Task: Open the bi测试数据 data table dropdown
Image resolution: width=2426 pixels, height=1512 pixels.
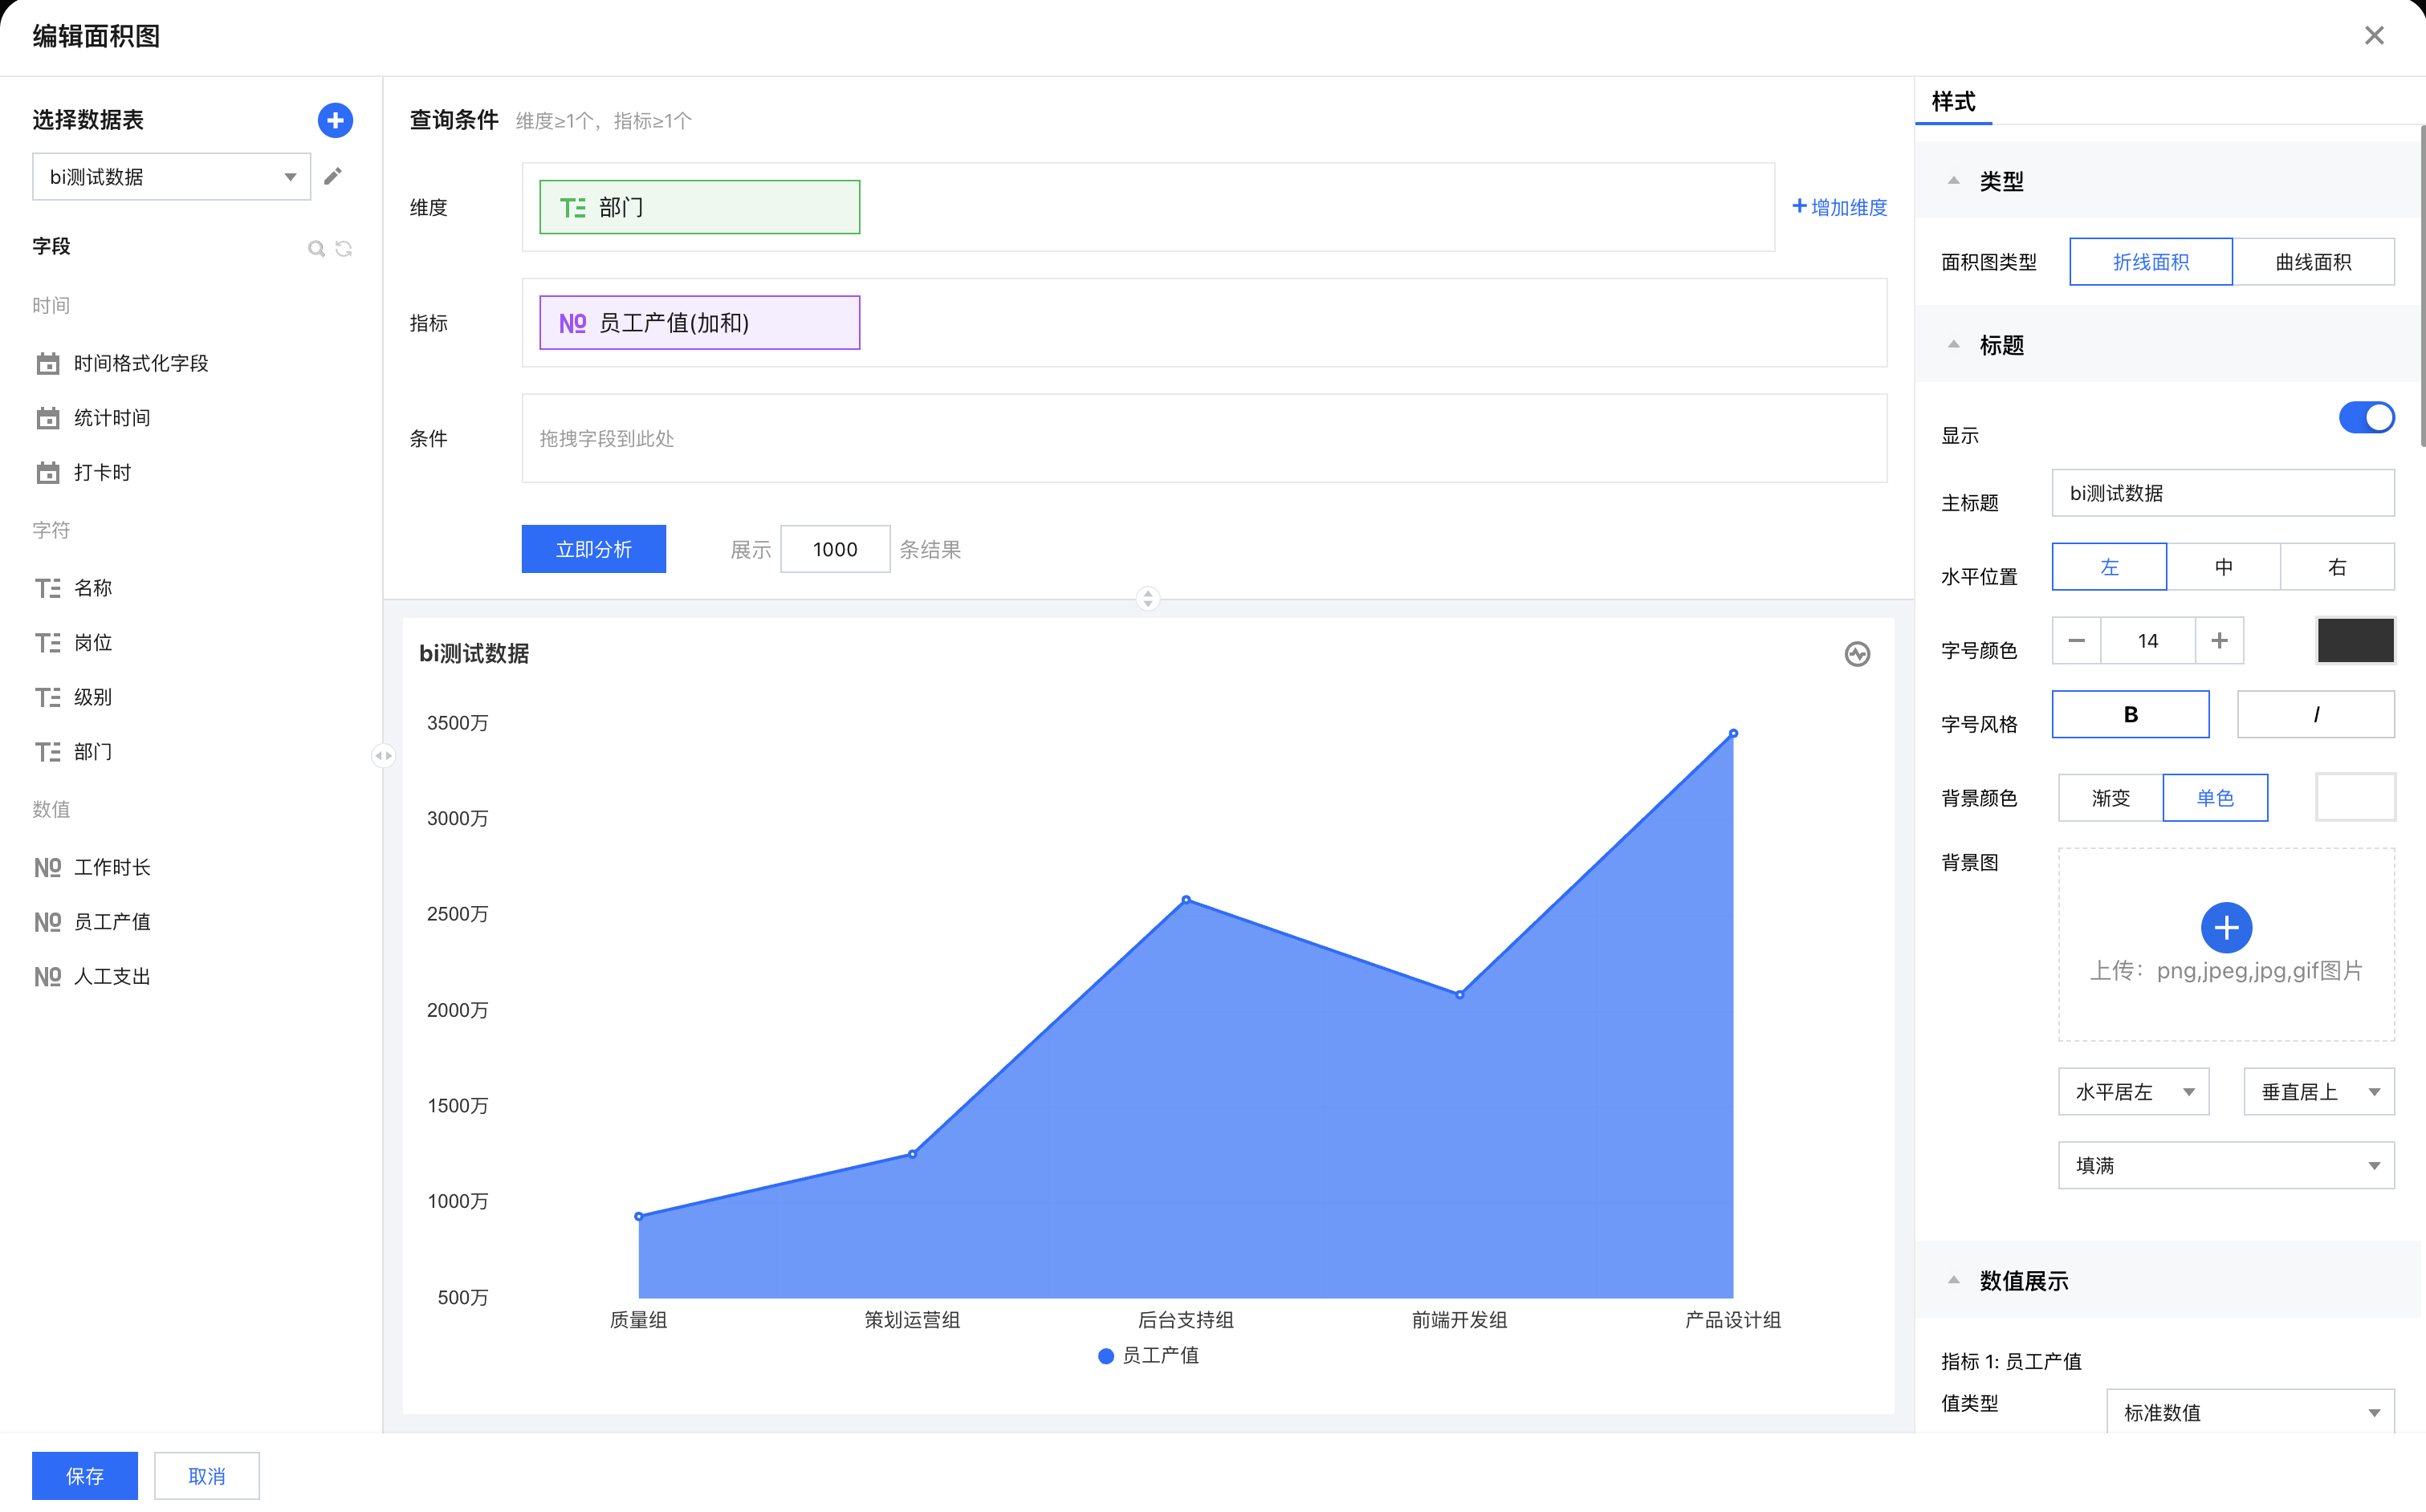Action: [x=172, y=177]
